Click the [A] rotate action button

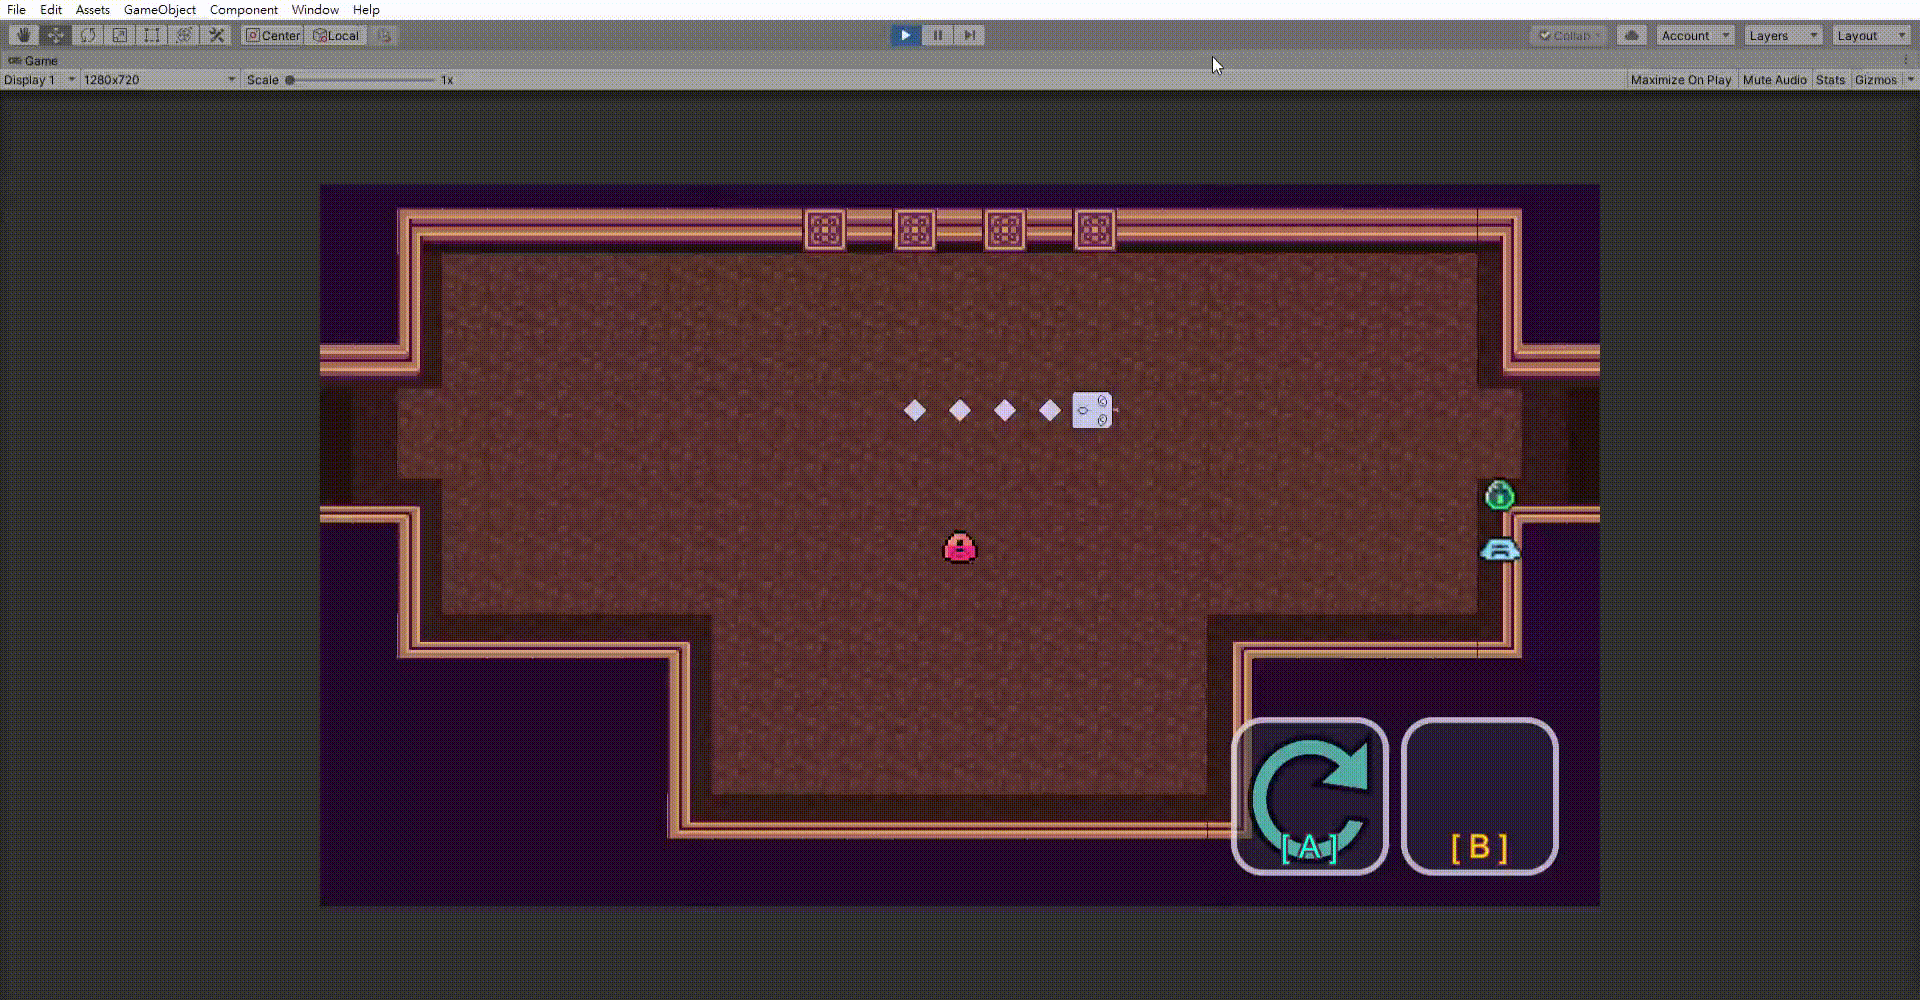point(1310,796)
